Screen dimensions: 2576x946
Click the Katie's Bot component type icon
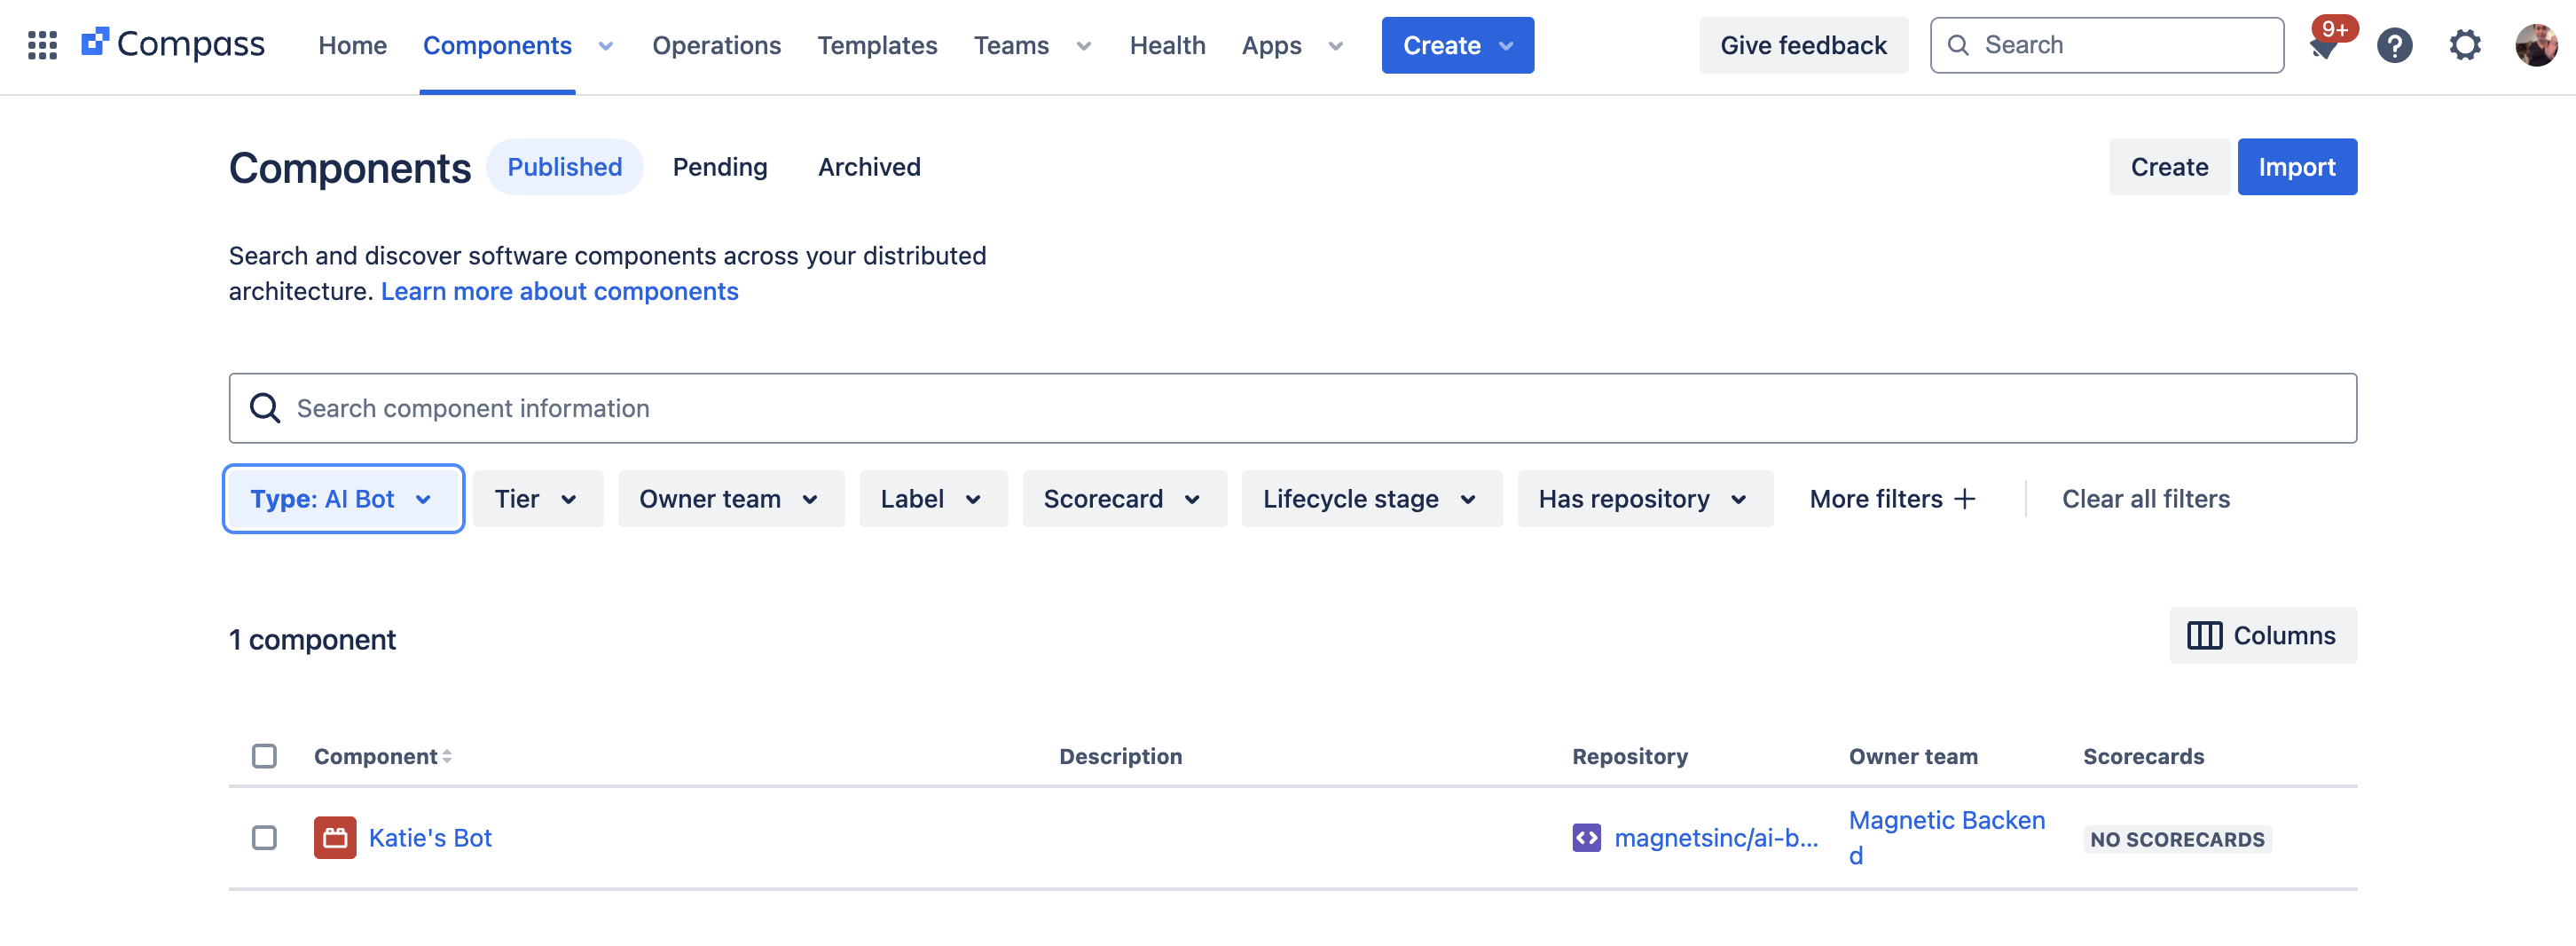[335, 837]
